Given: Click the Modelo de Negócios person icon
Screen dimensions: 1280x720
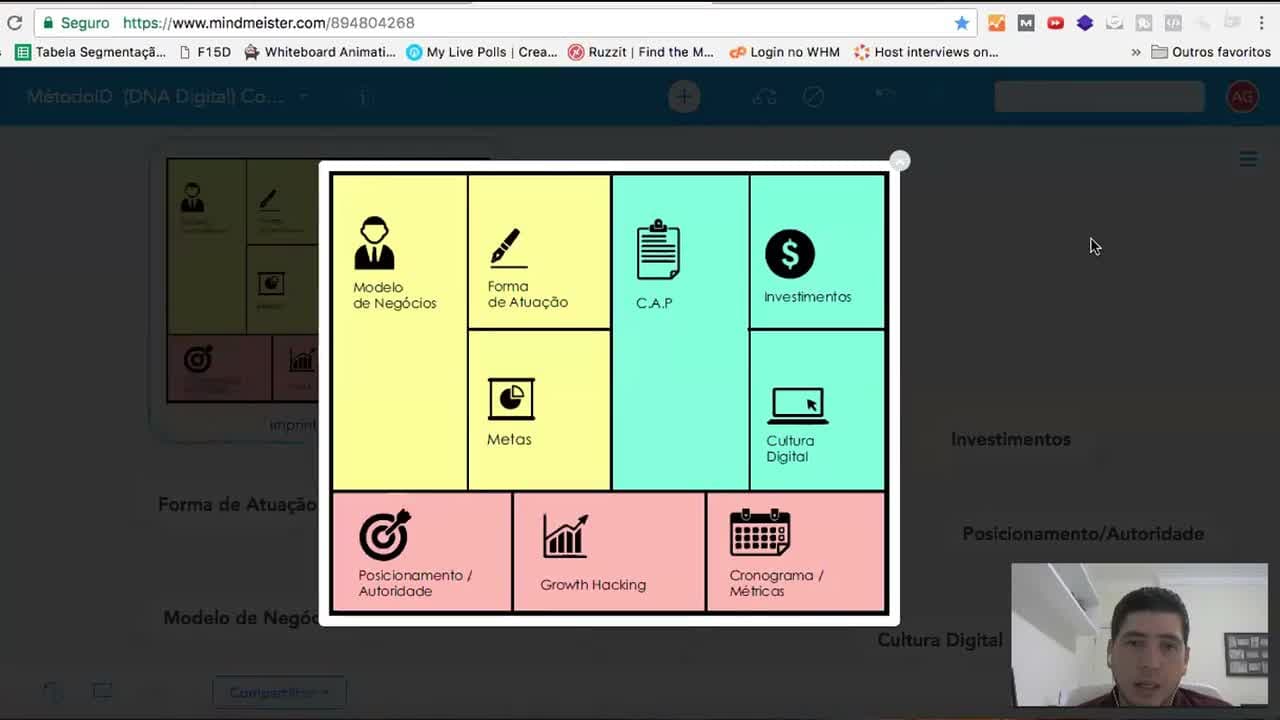Looking at the screenshot, I should [374, 243].
